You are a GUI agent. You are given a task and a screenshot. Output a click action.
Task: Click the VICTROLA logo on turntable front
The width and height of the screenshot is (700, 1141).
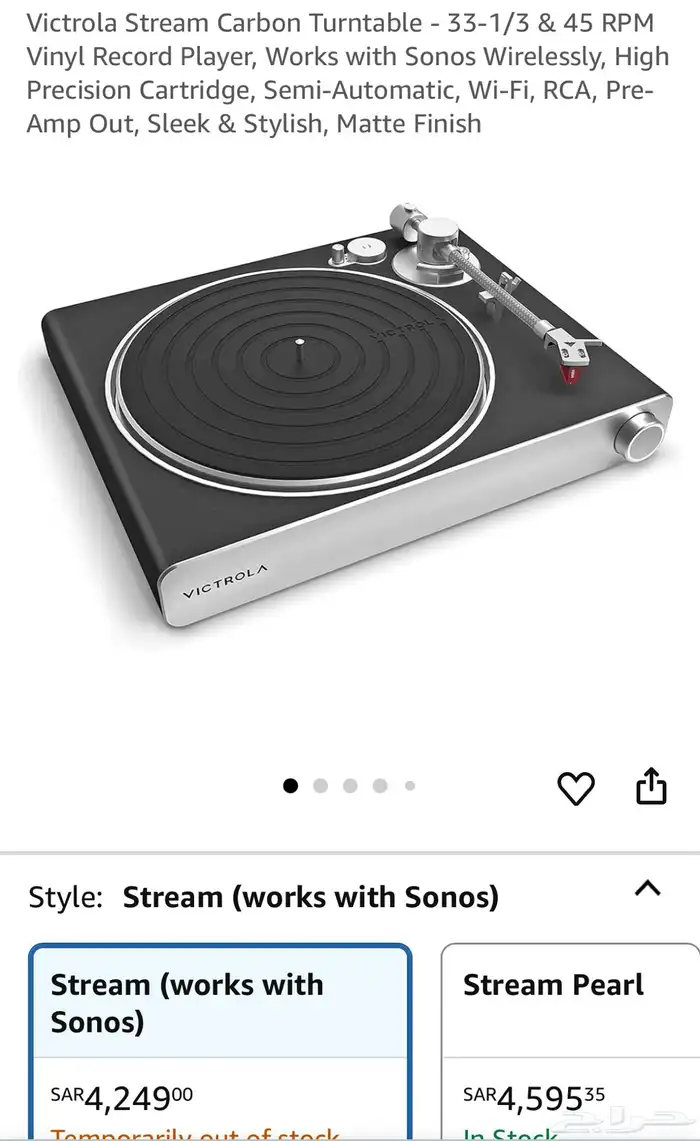(x=224, y=581)
